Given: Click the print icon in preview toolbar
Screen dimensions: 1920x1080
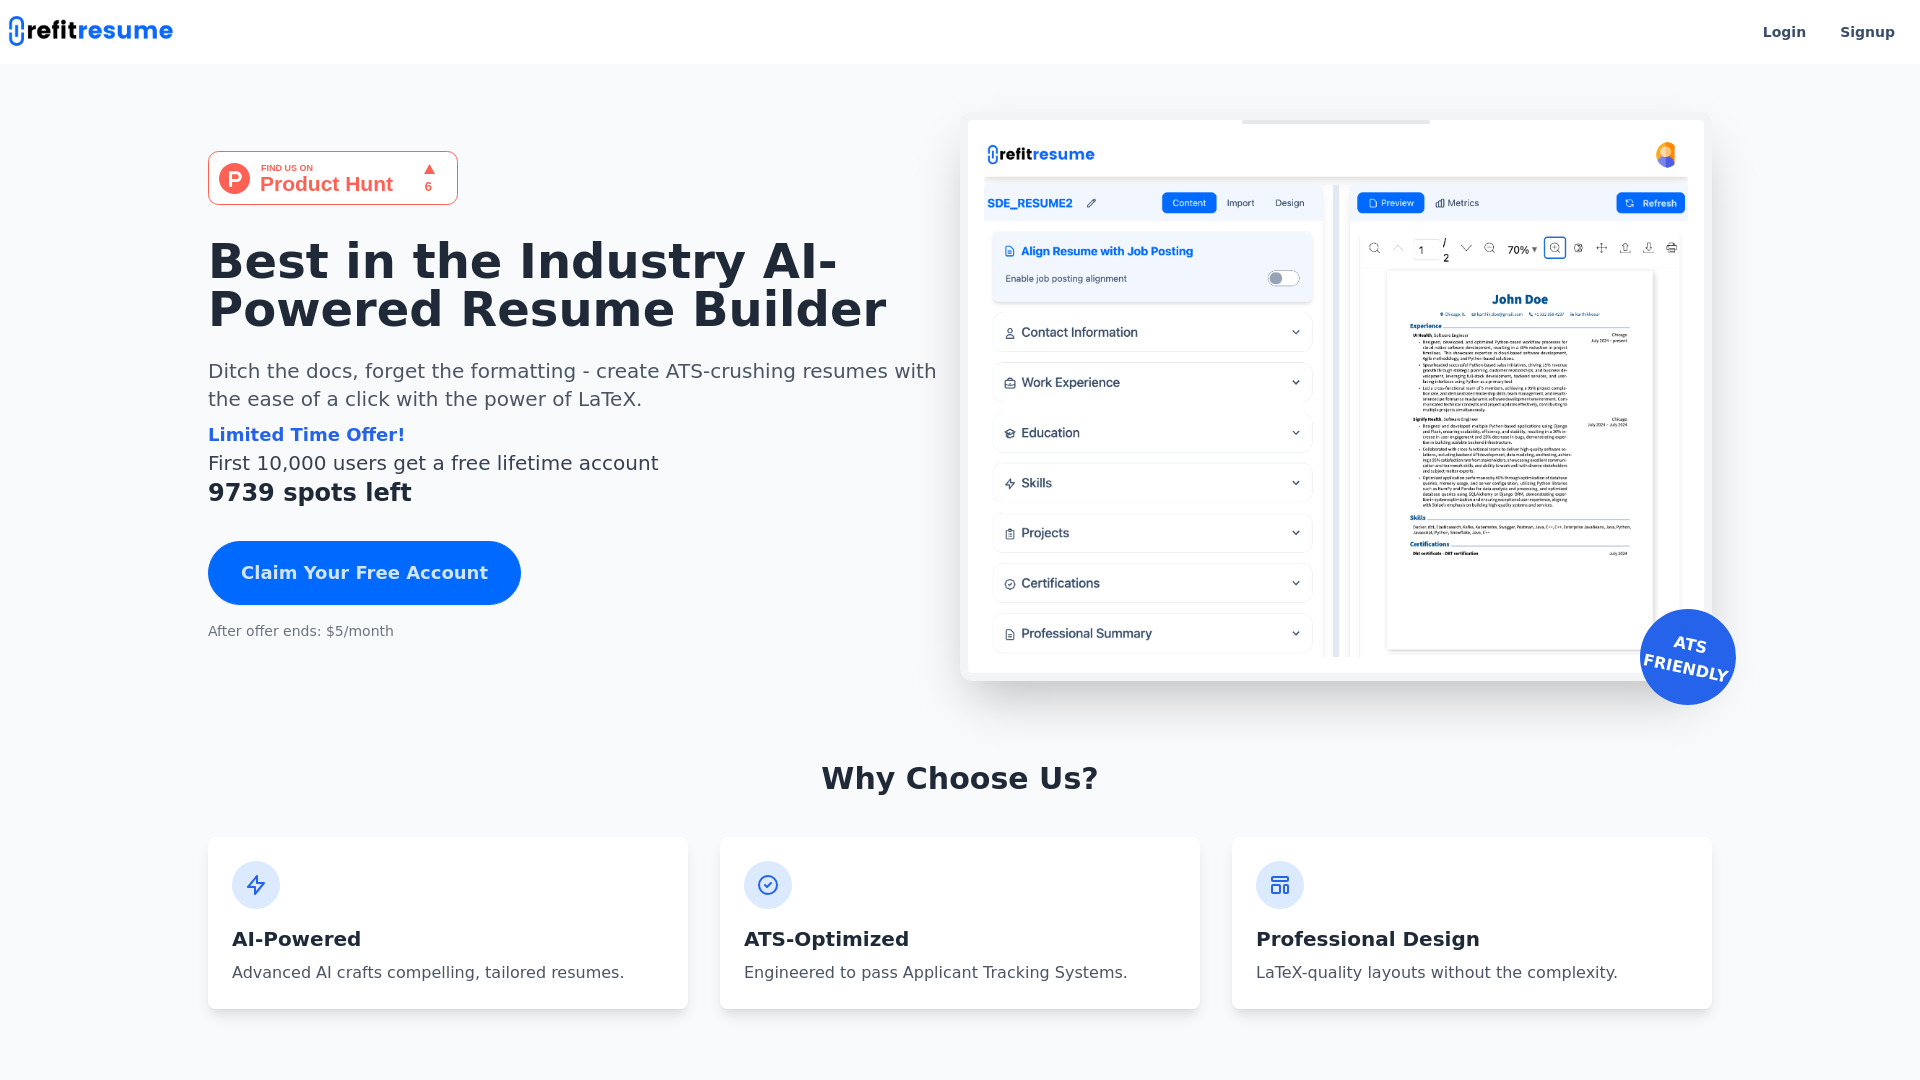Looking at the screenshot, I should pos(1672,248).
